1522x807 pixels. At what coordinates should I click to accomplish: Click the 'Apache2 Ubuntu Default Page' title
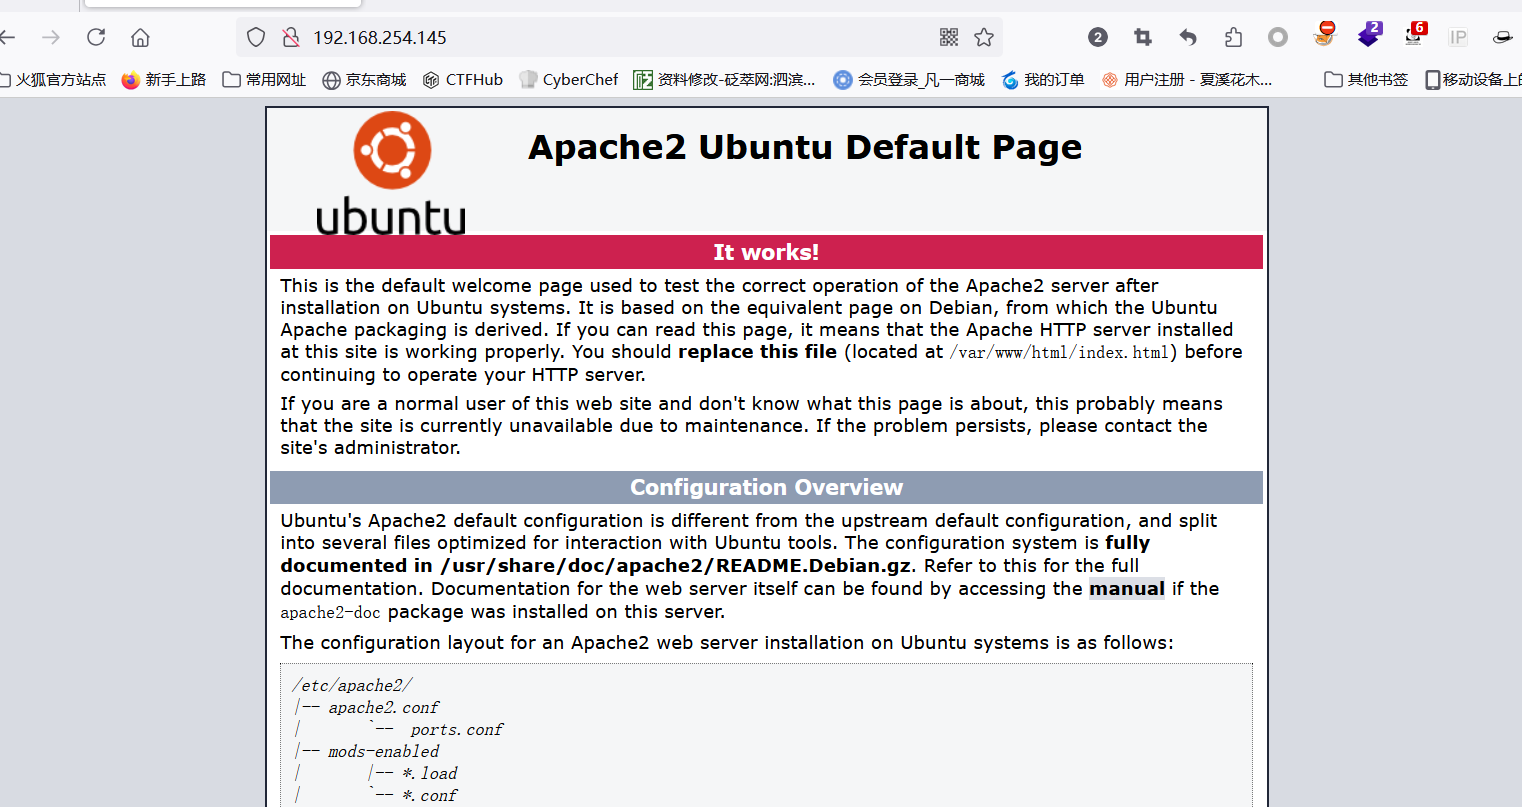point(805,147)
